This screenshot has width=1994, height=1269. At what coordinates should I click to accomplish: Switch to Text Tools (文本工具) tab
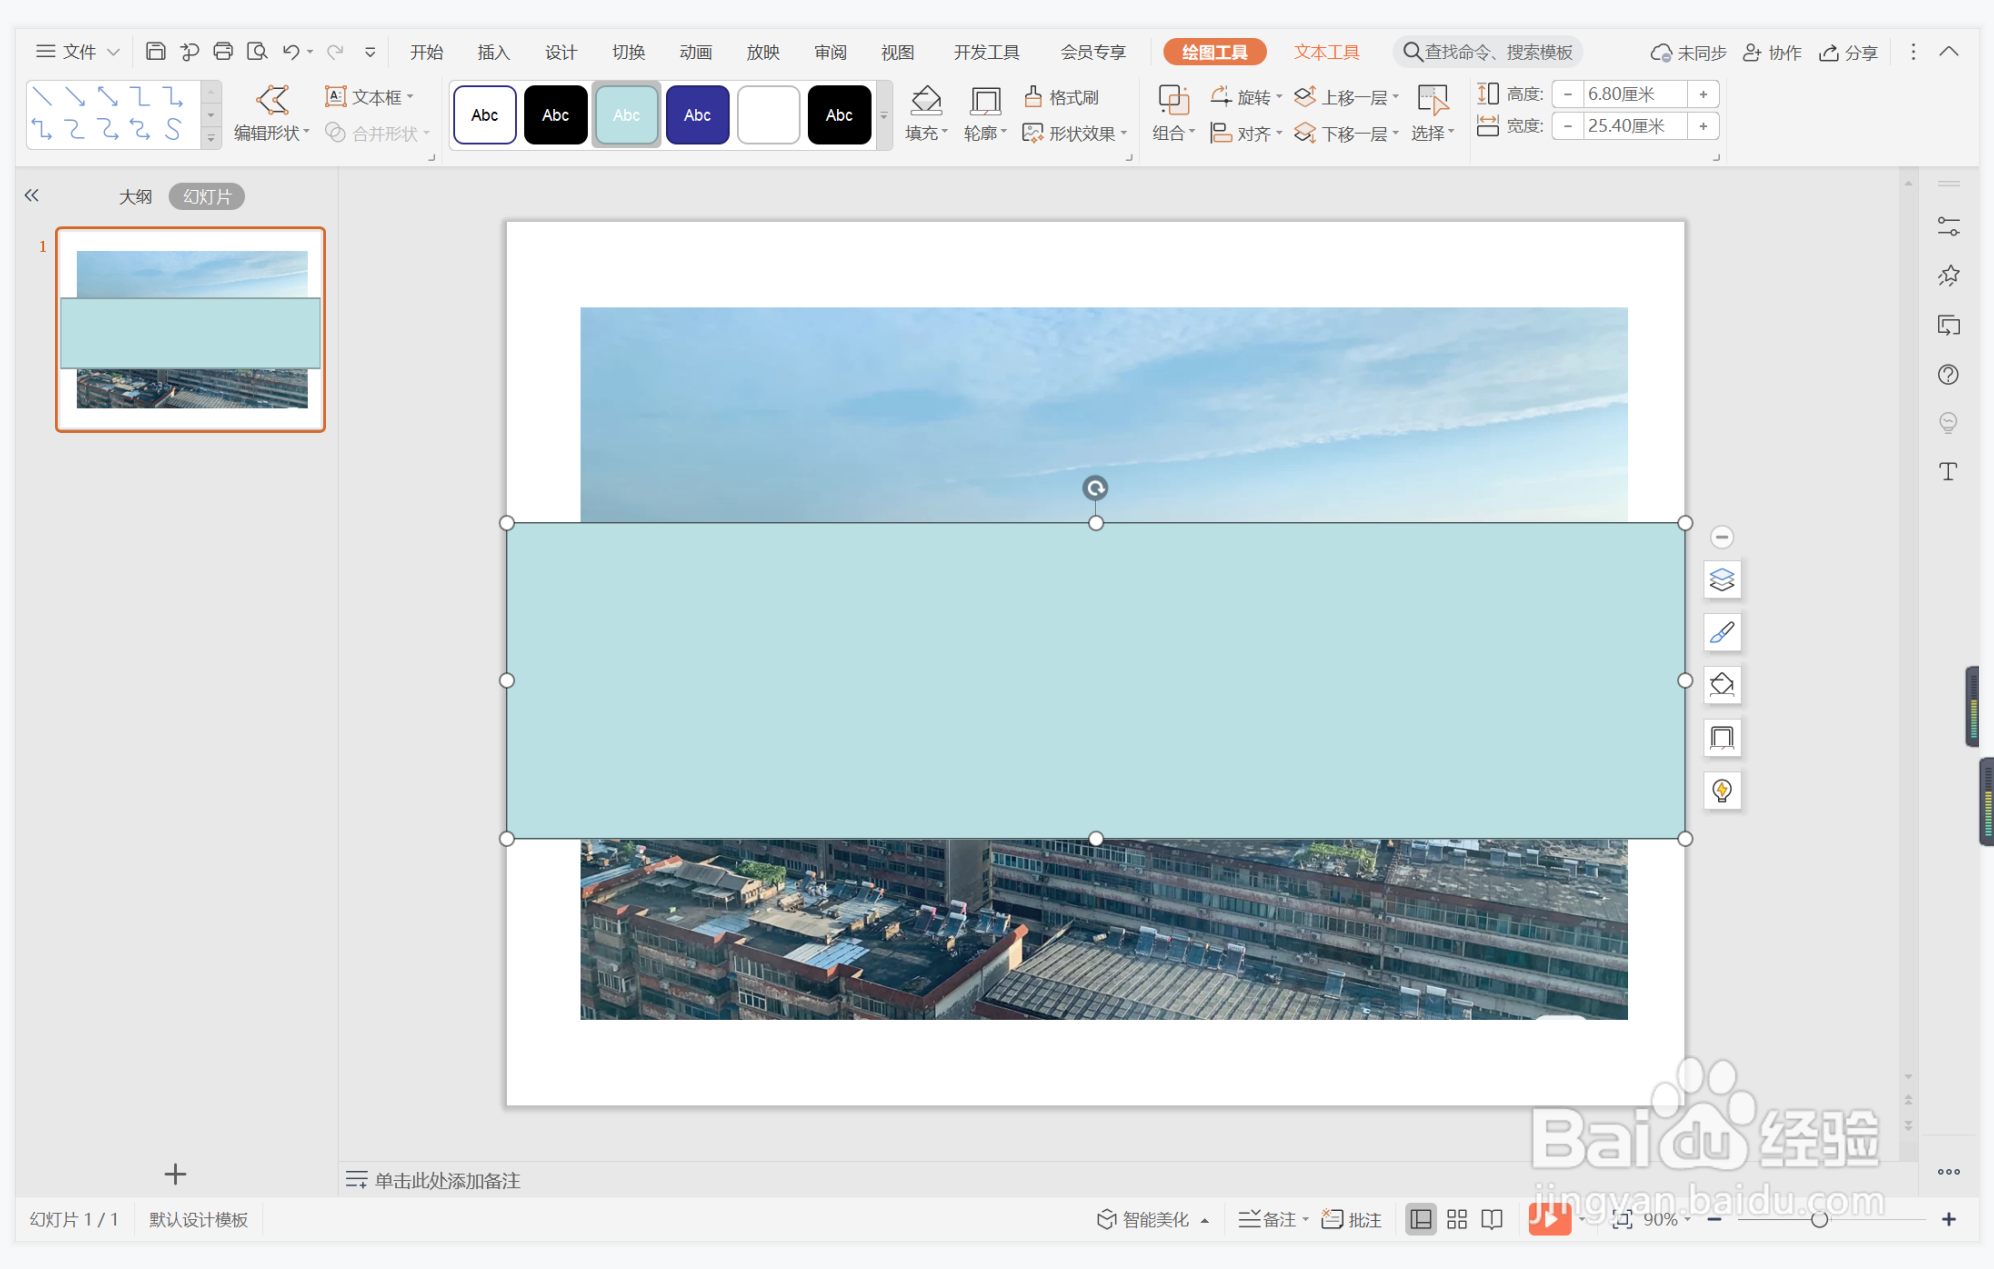pyautogui.click(x=1326, y=52)
